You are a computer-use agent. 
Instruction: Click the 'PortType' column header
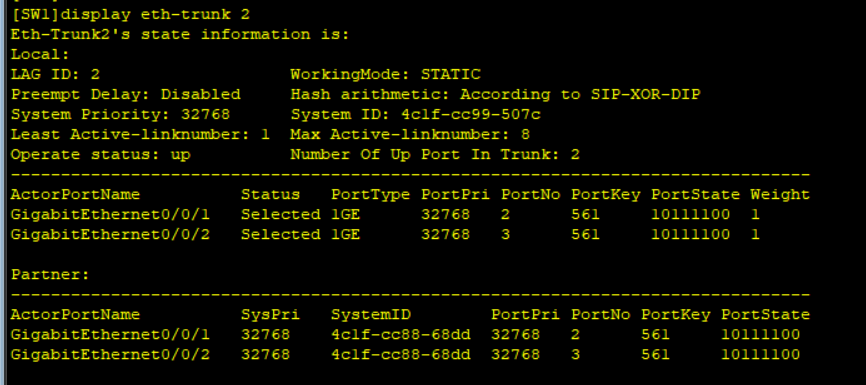371,194
